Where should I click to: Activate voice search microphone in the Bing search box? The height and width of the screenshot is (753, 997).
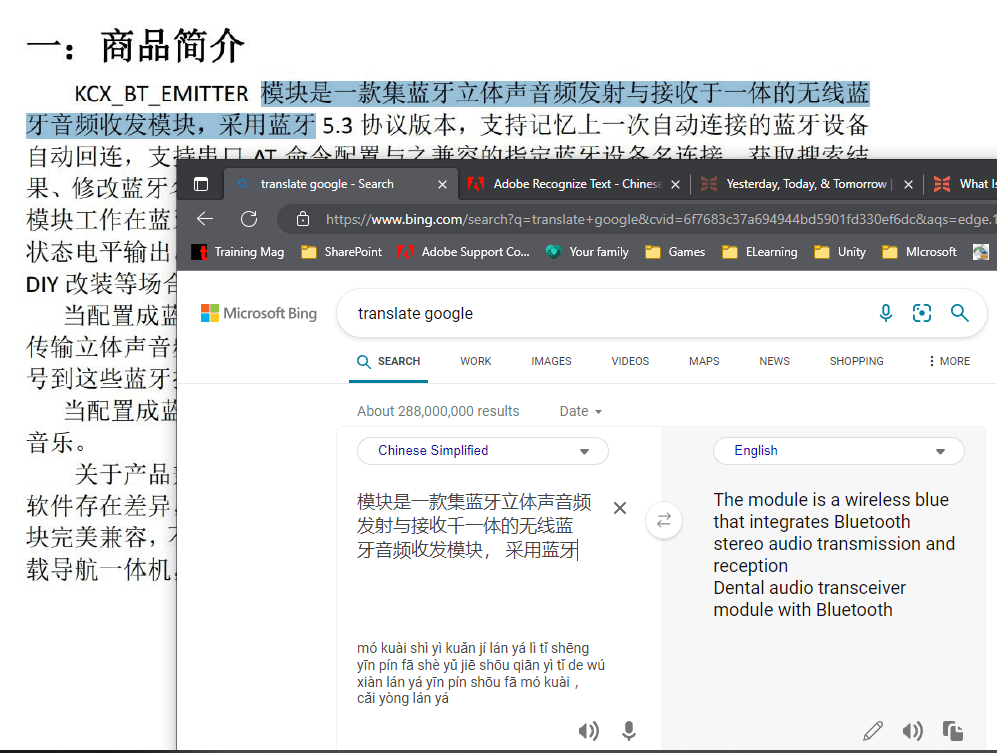[x=885, y=313]
